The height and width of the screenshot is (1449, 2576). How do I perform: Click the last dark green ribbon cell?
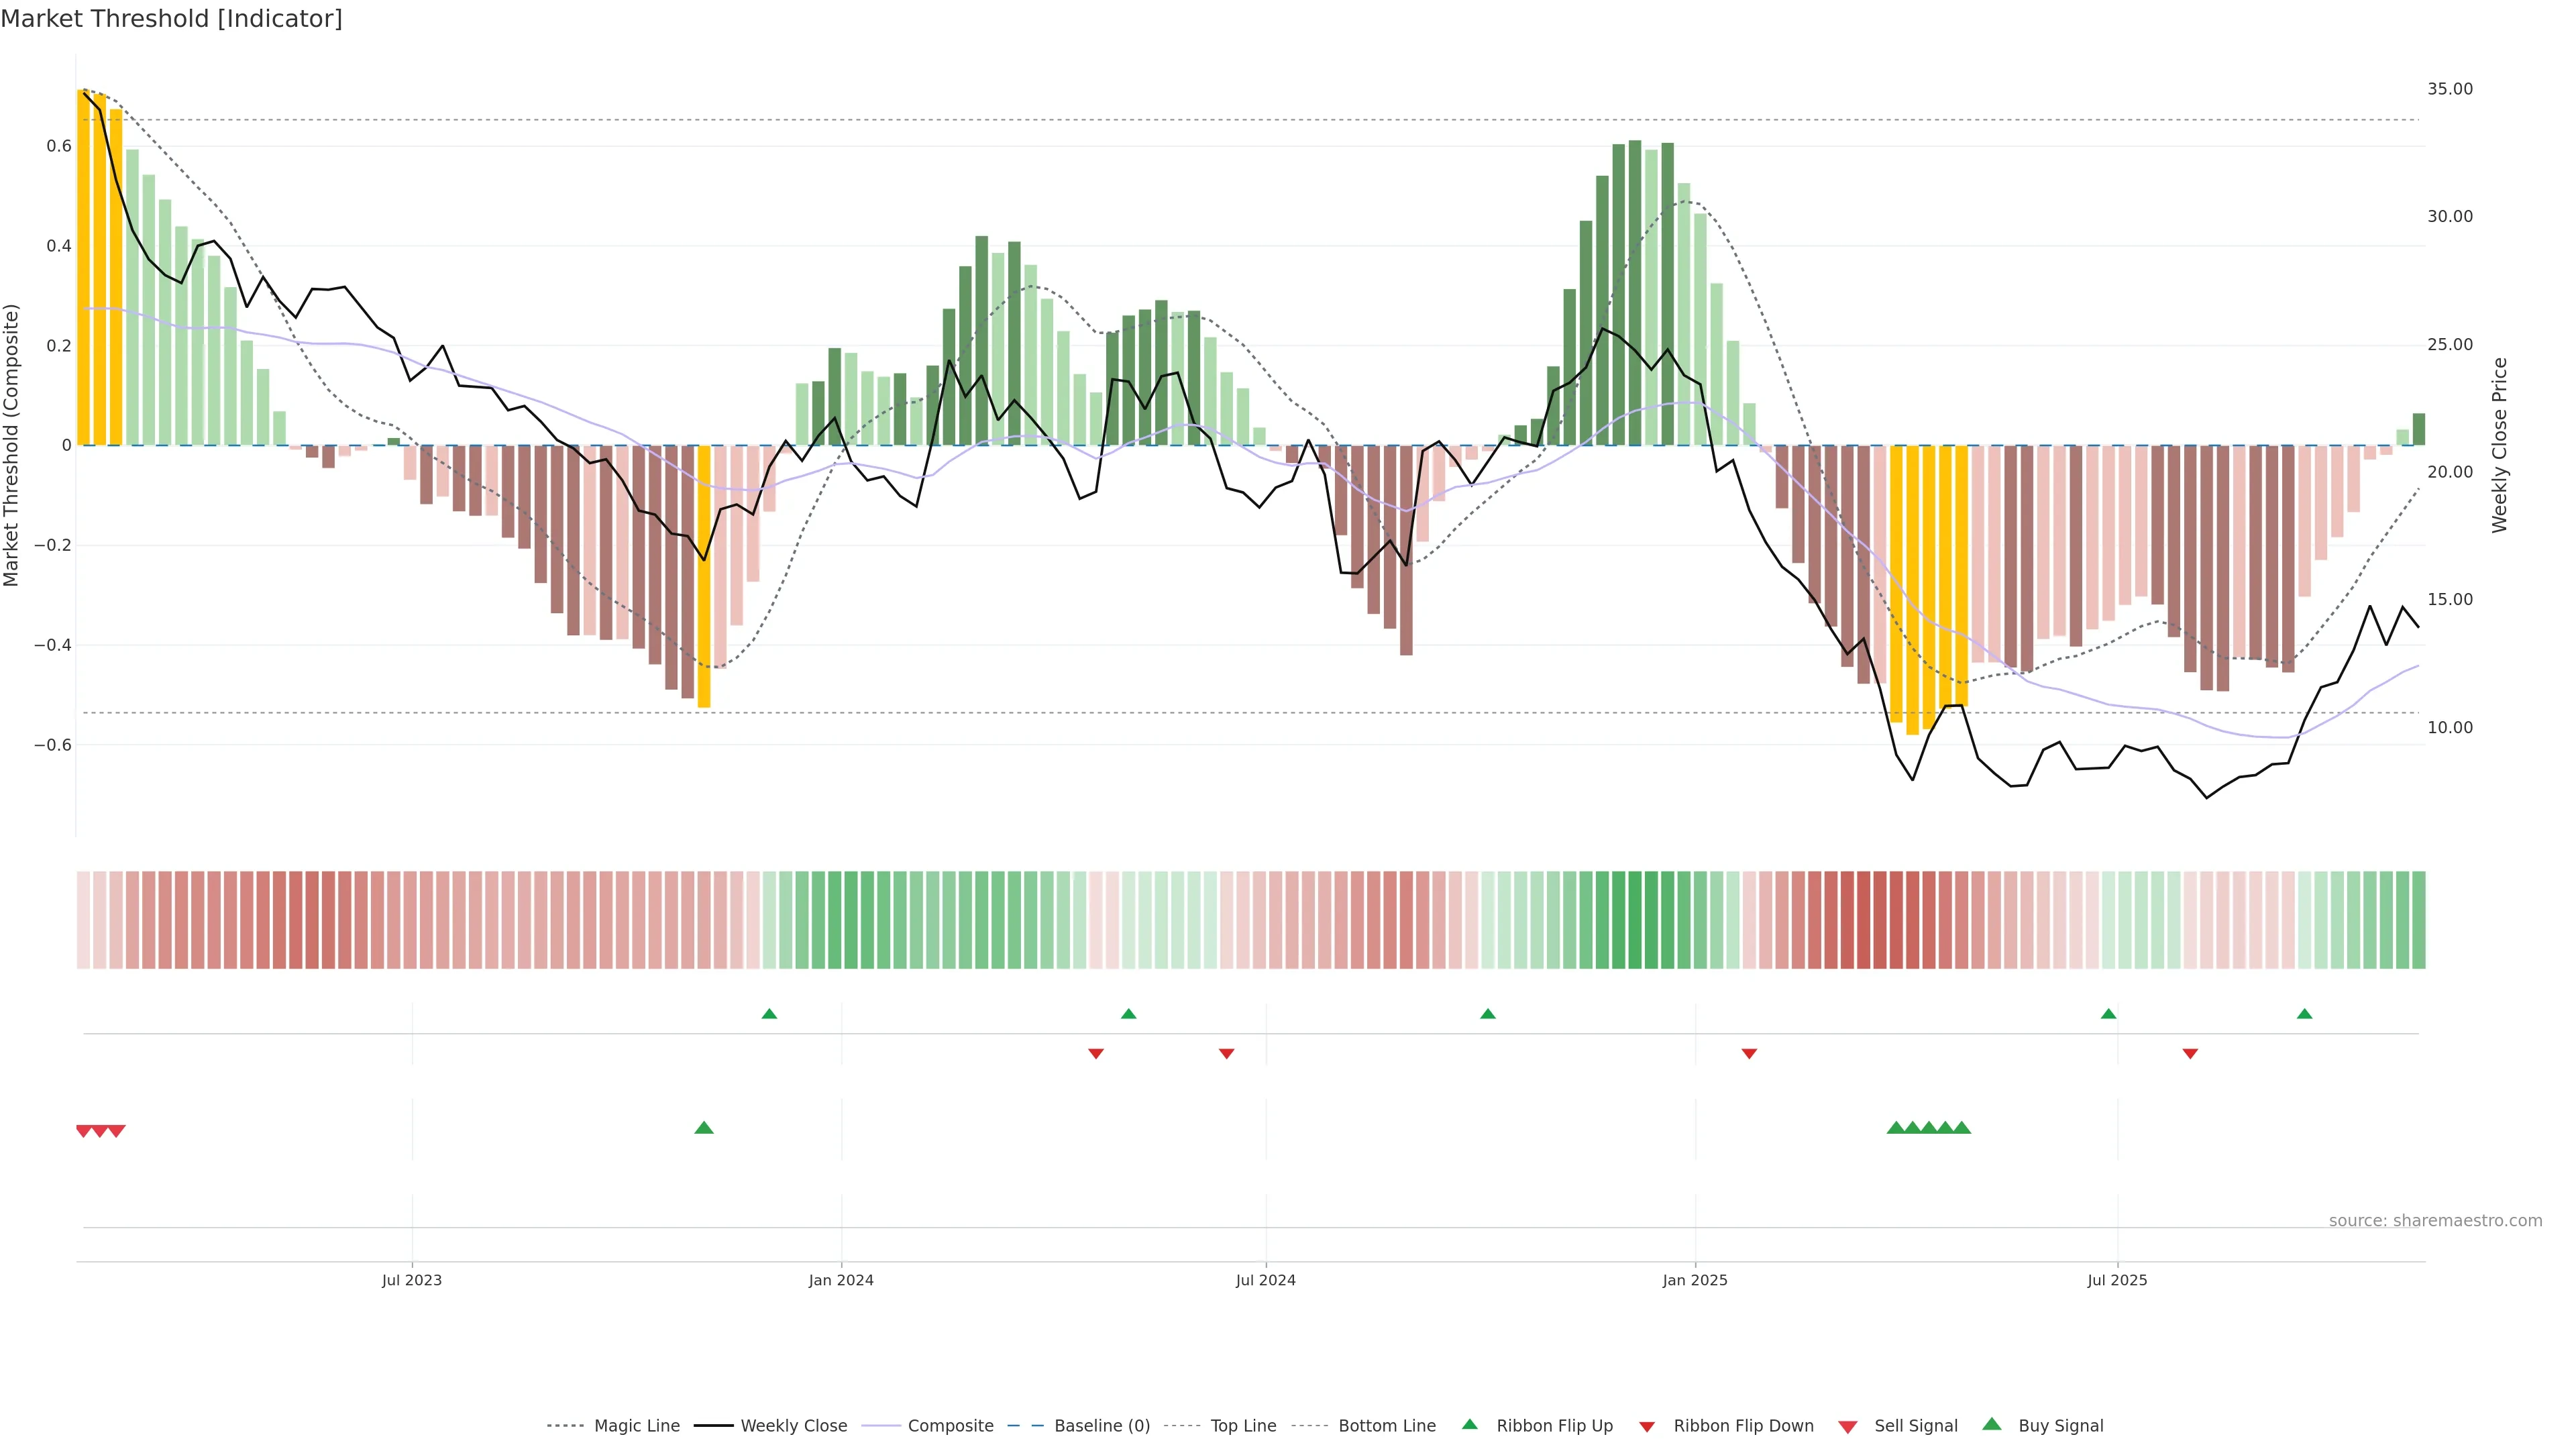point(2418,920)
